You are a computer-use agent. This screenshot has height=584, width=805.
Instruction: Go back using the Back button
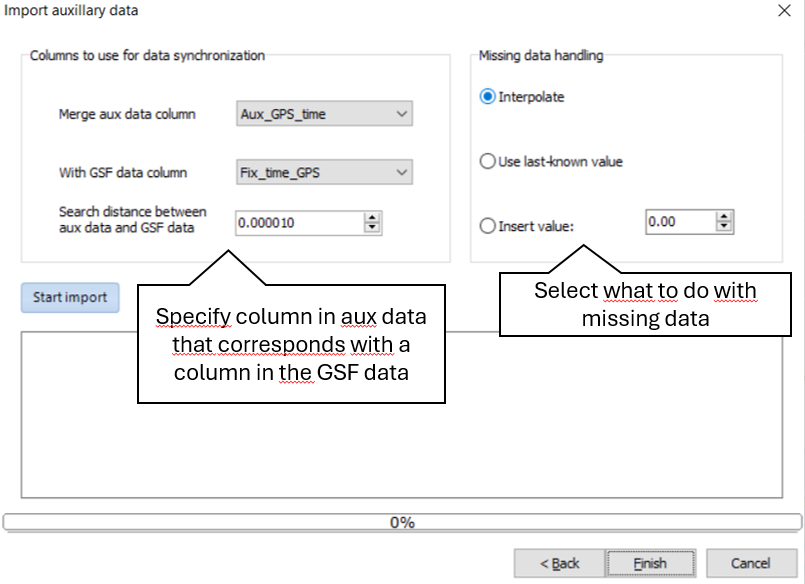[558, 562]
